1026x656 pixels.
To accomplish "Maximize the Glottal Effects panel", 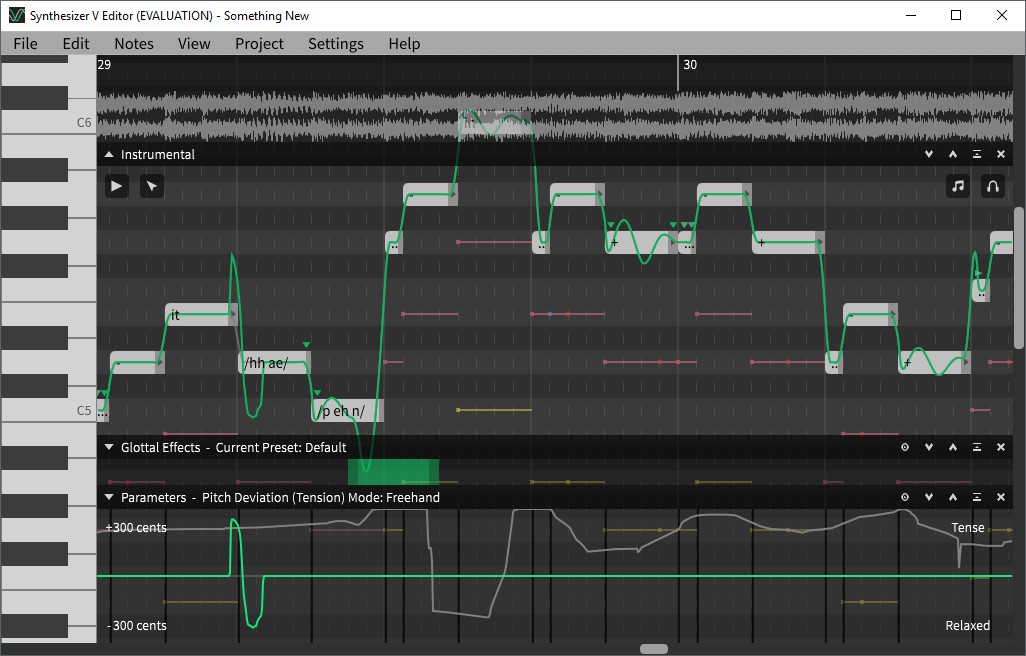I will click(x=977, y=448).
